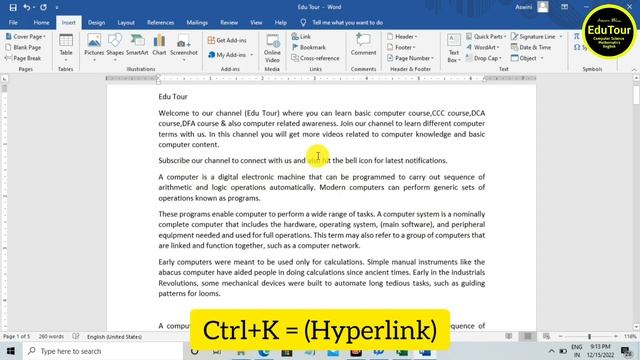
Task: Add a new Comment
Action: 363,45
